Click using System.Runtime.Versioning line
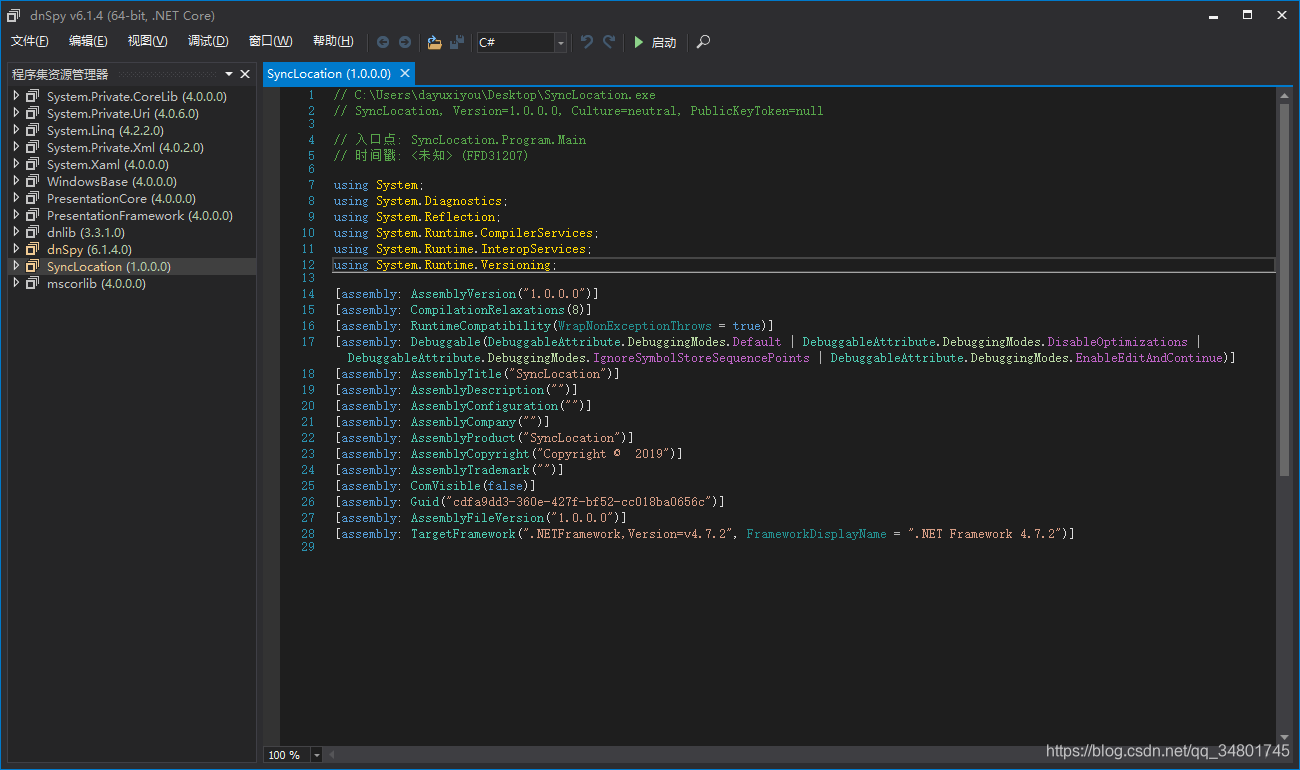Viewport: 1300px width, 770px height. 444,265
